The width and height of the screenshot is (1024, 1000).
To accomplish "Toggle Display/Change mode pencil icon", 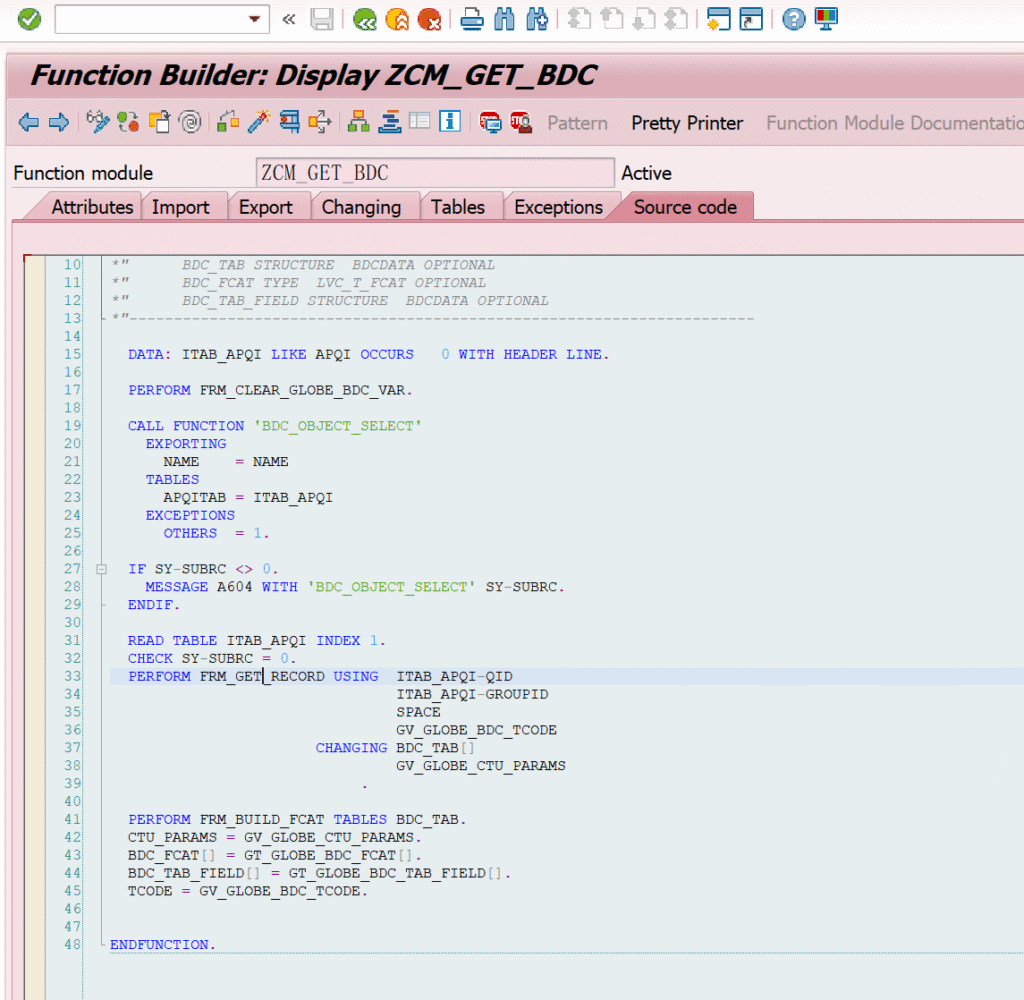I will [97, 122].
